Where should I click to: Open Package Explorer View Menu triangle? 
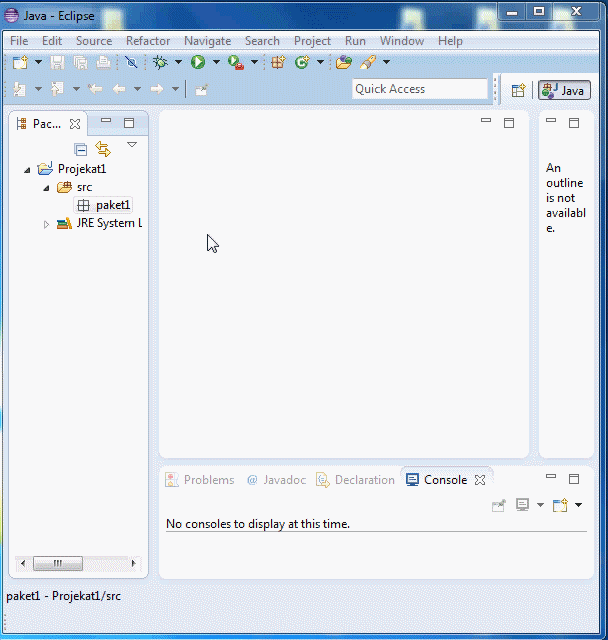(x=132, y=144)
